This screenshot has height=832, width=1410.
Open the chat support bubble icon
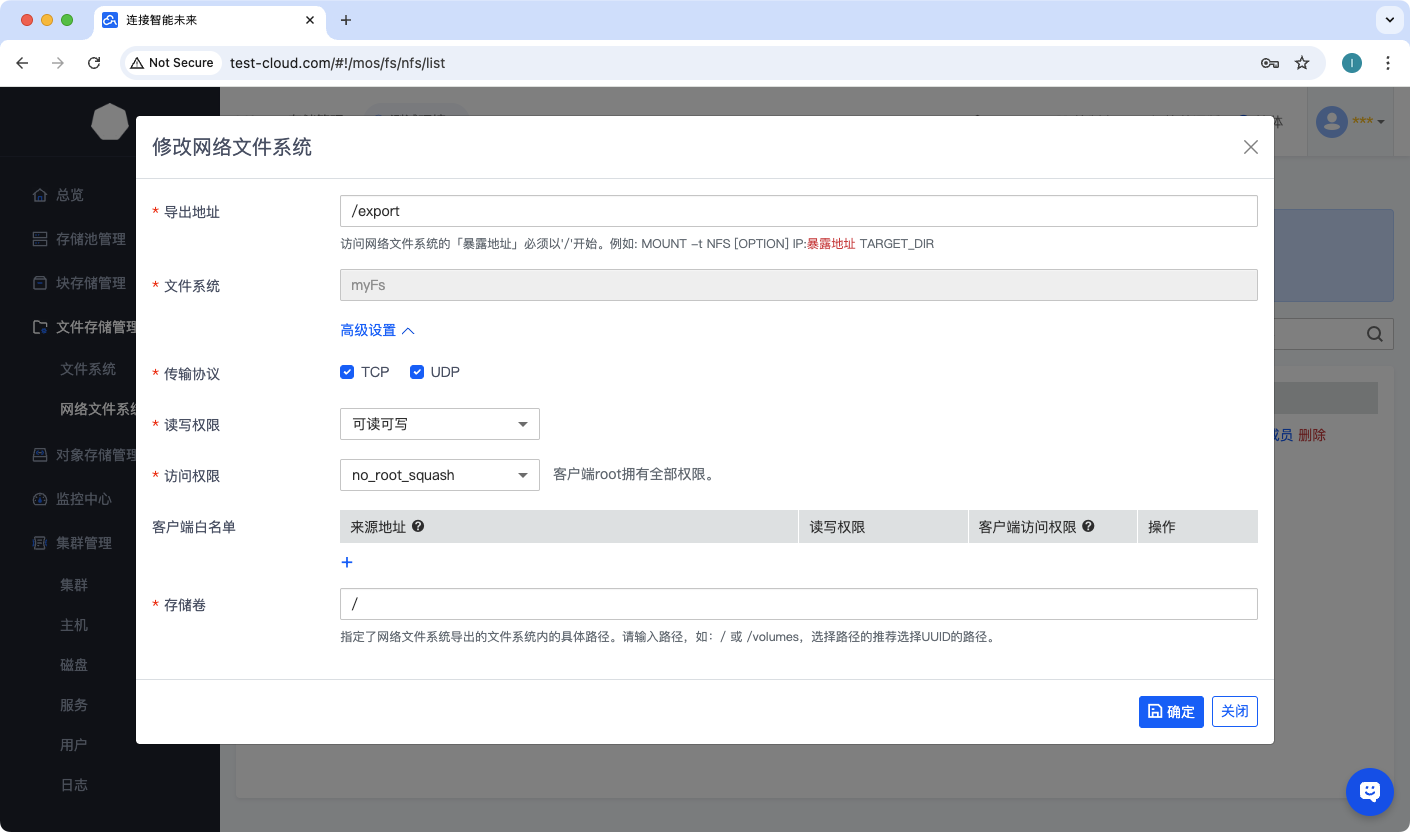(x=1369, y=791)
